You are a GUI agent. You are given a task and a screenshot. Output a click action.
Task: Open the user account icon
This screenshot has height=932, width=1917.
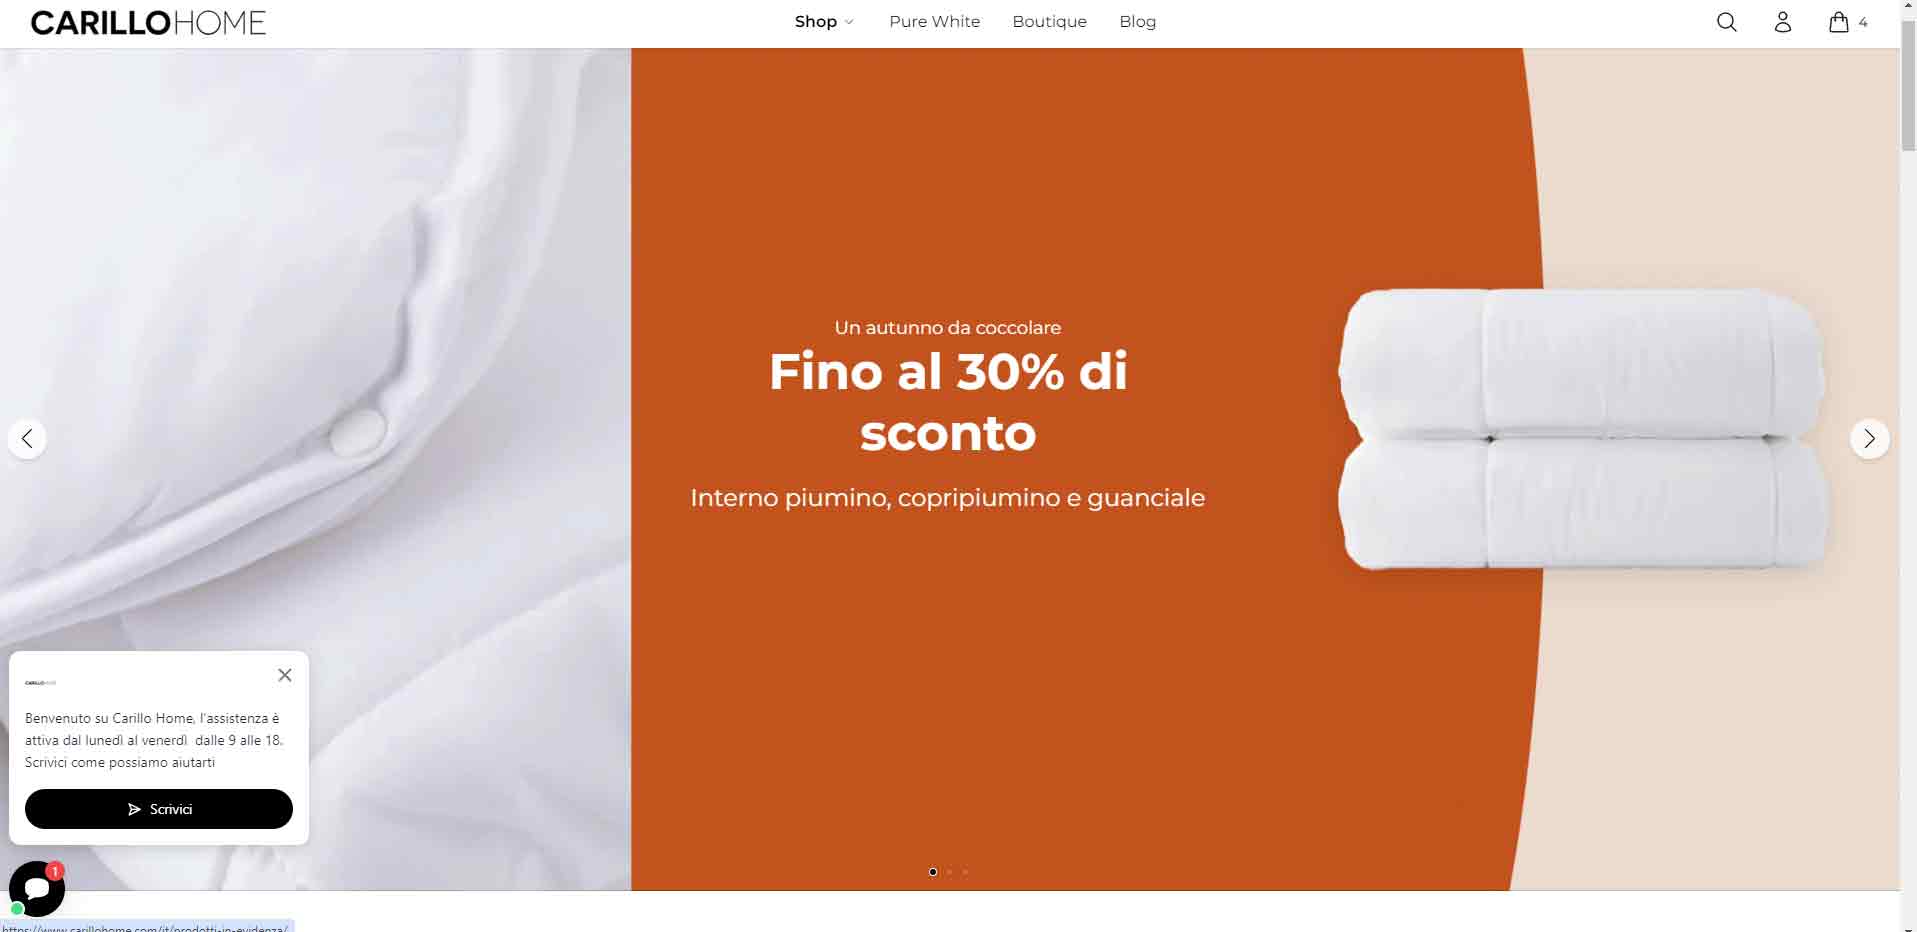(1782, 22)
